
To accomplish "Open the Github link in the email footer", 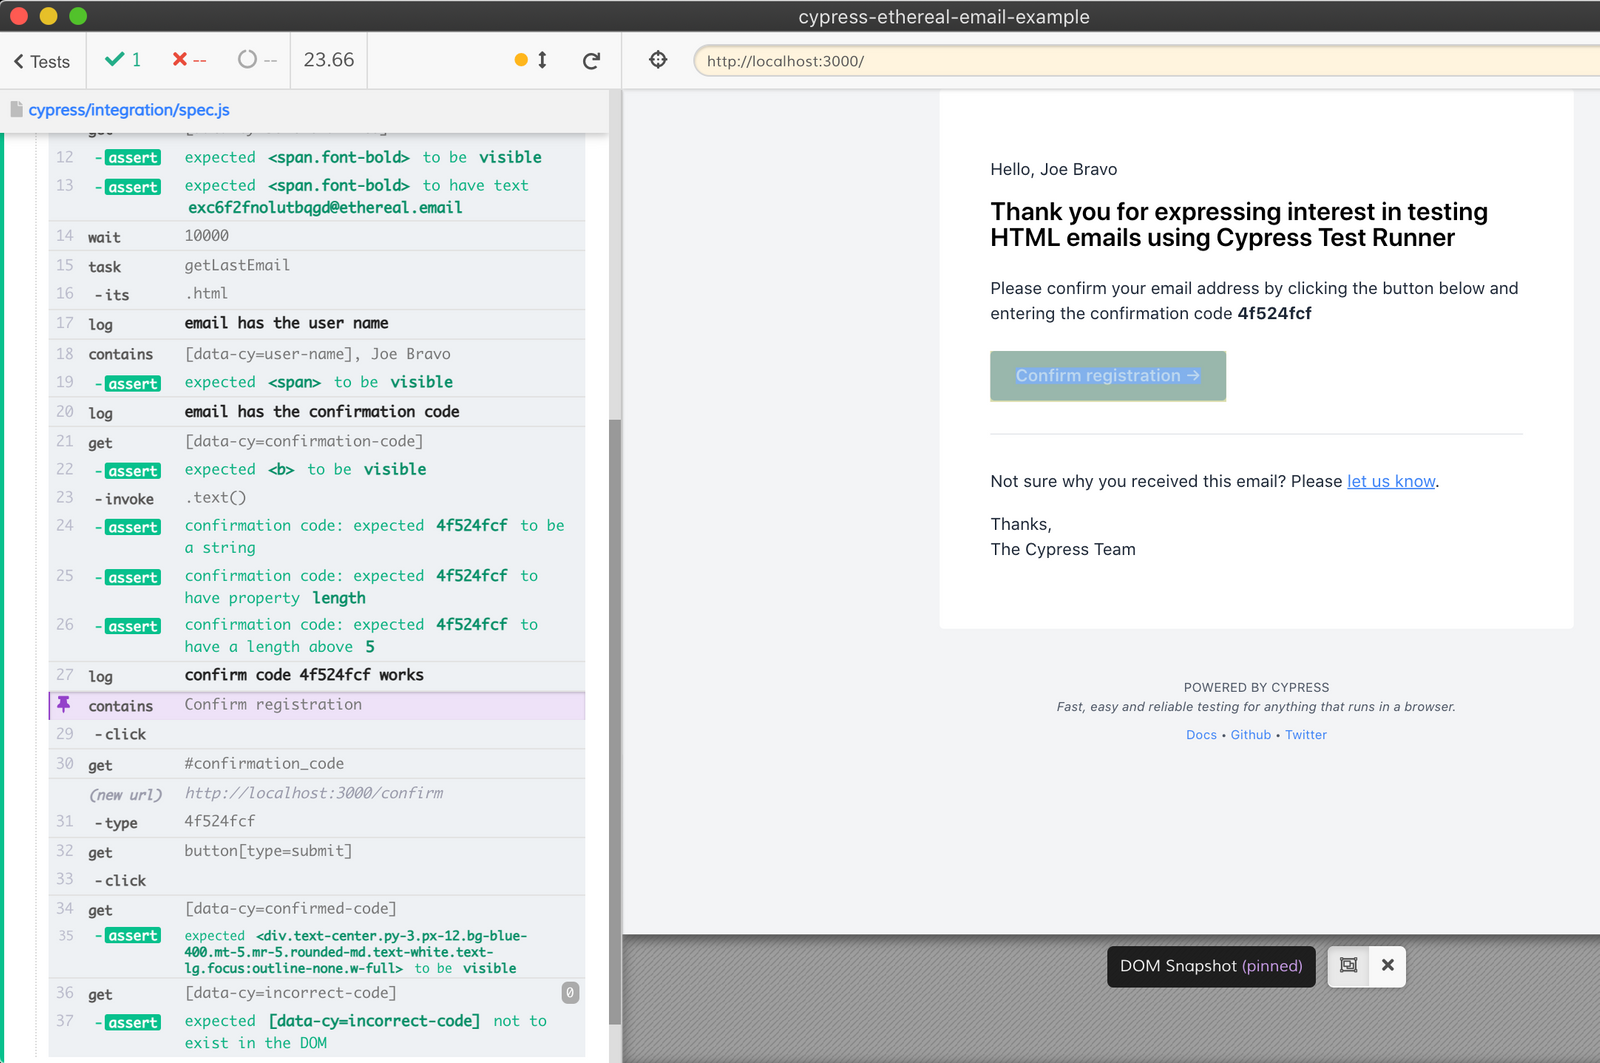I will click(1250, 734).
